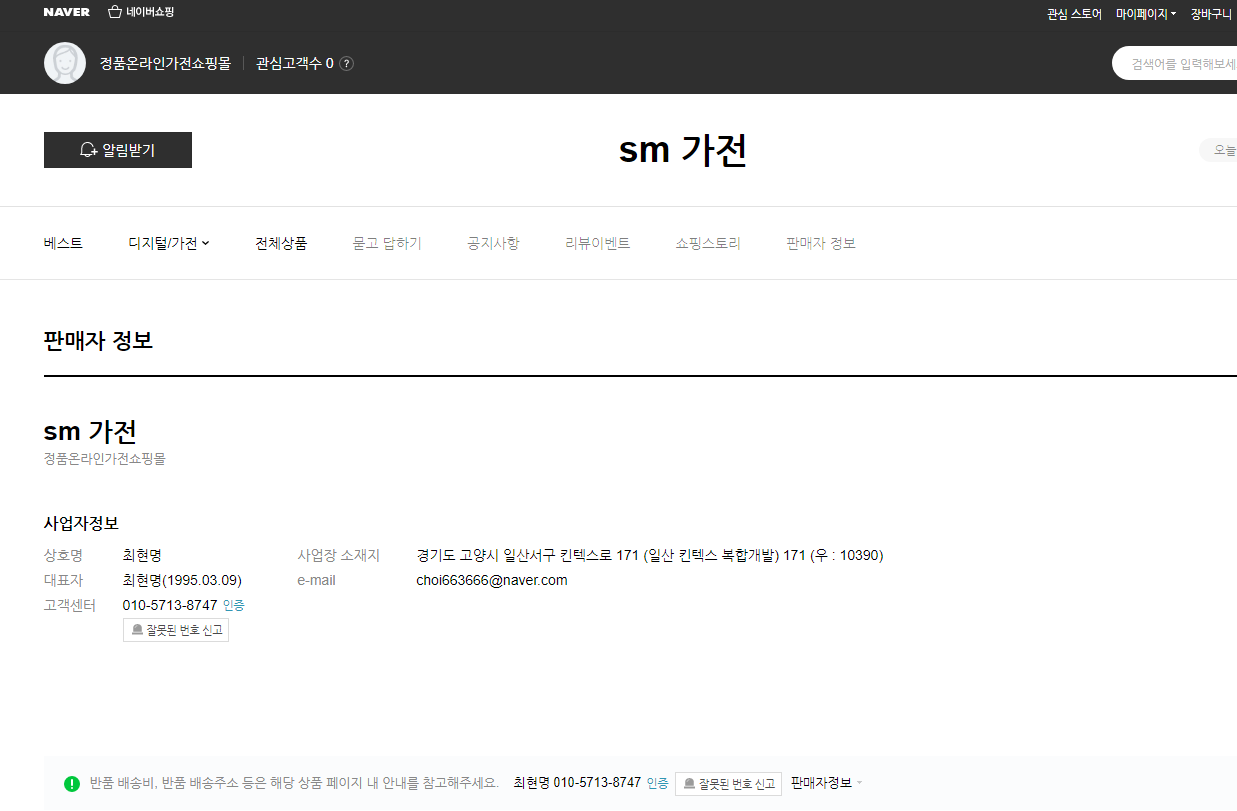Open the 전체상품 menu
The height and width of the screenshot is (811, 1237).
pos(281,243)
